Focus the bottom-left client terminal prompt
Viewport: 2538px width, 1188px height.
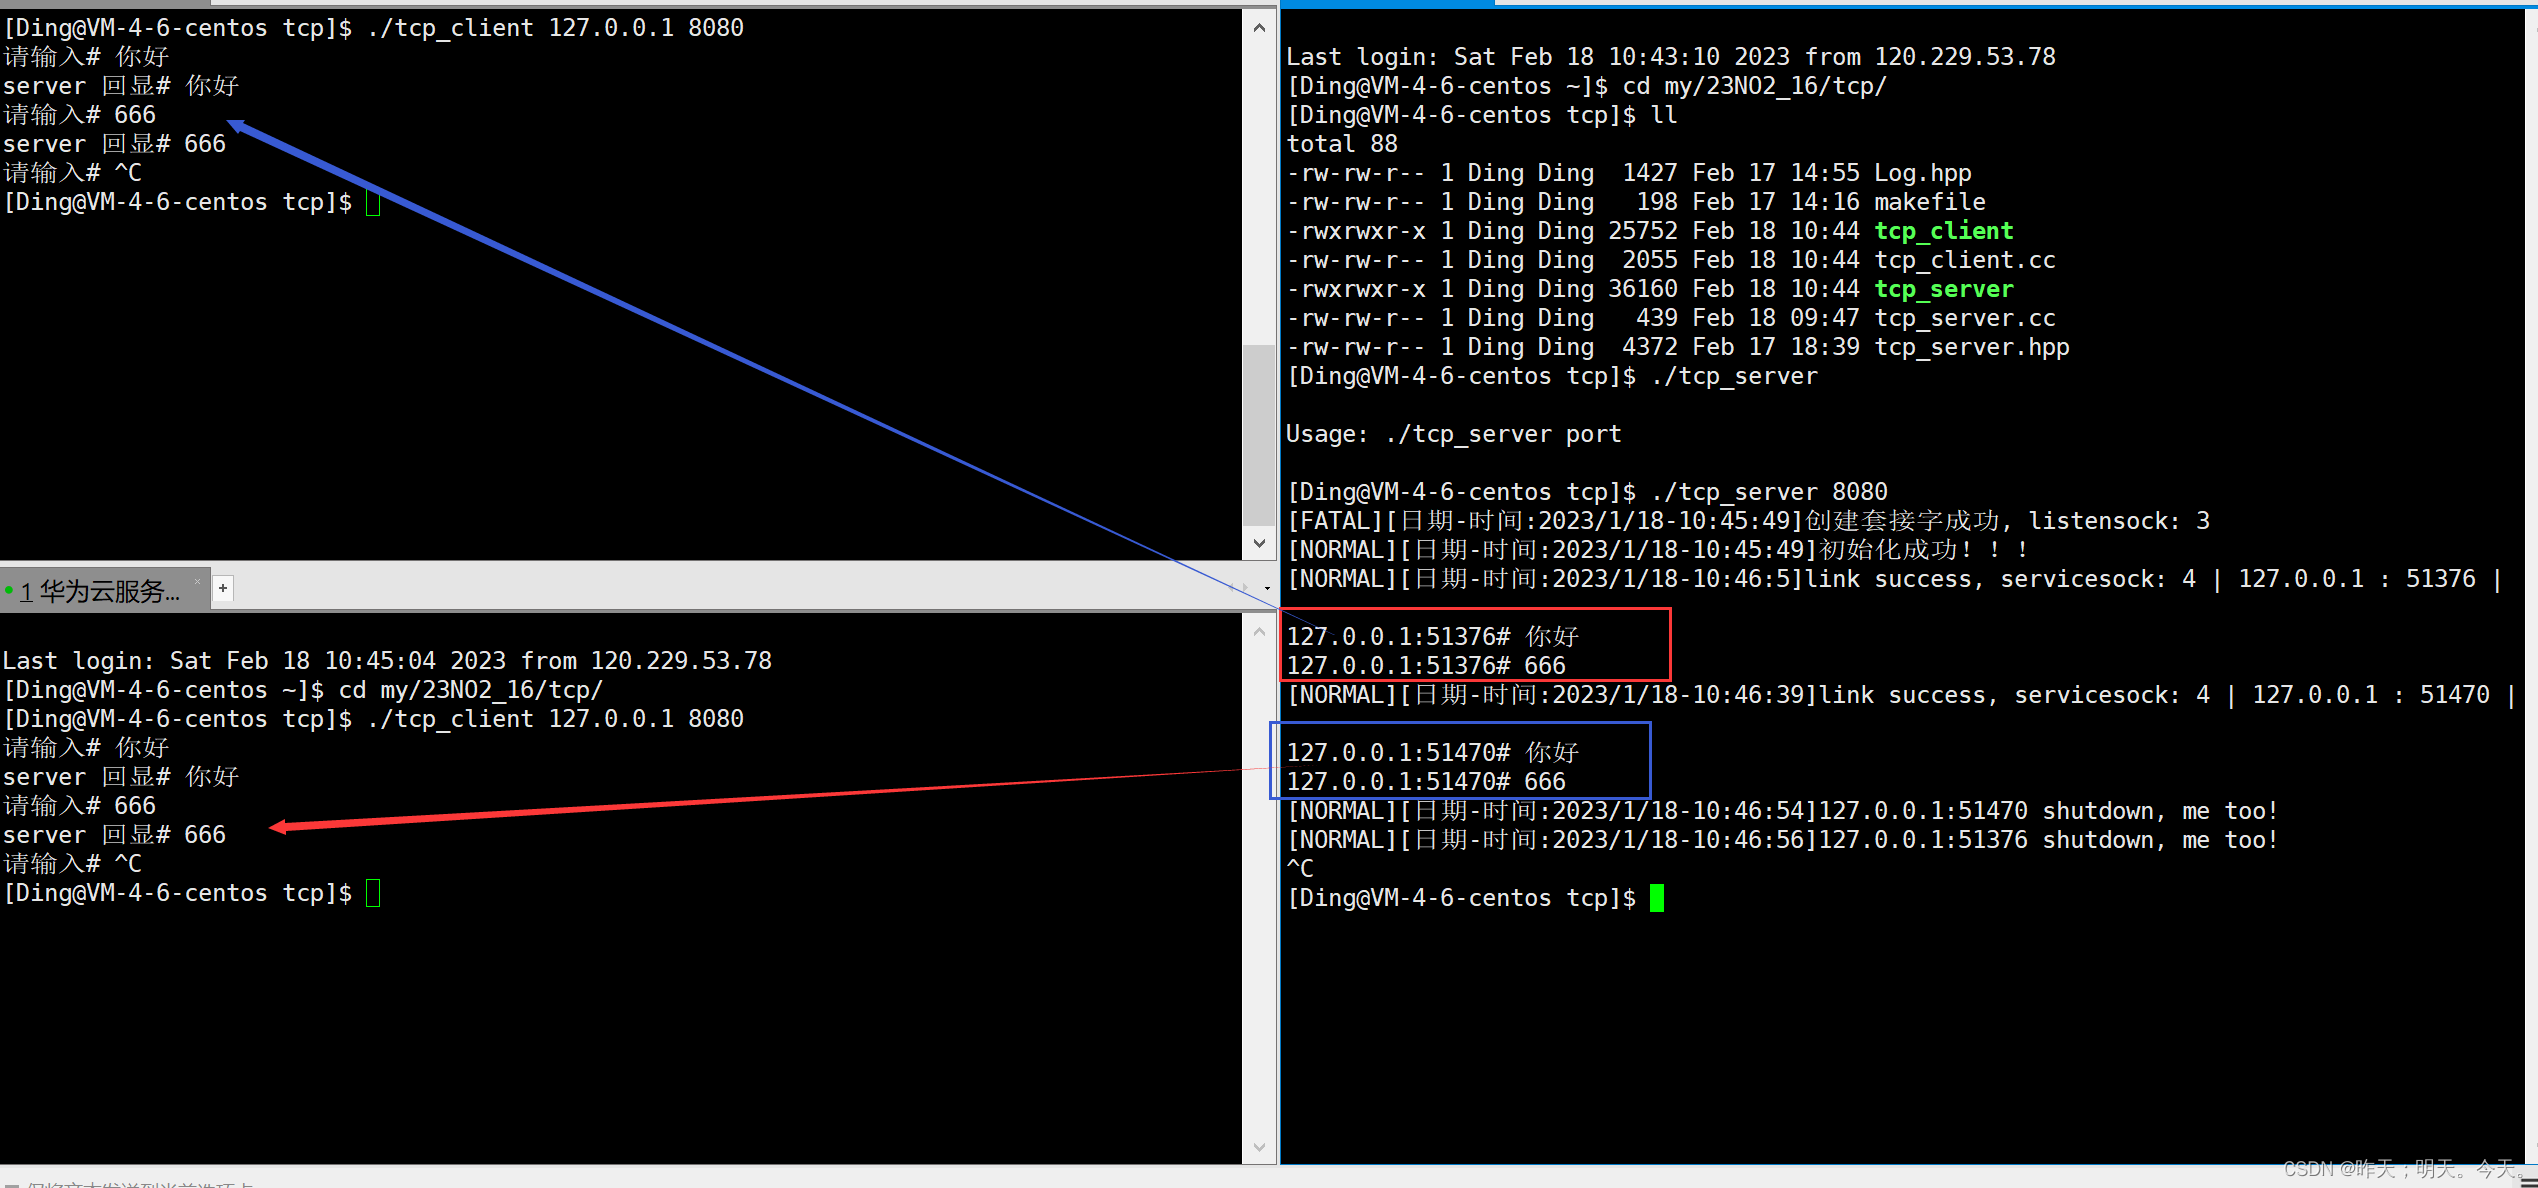373,893
